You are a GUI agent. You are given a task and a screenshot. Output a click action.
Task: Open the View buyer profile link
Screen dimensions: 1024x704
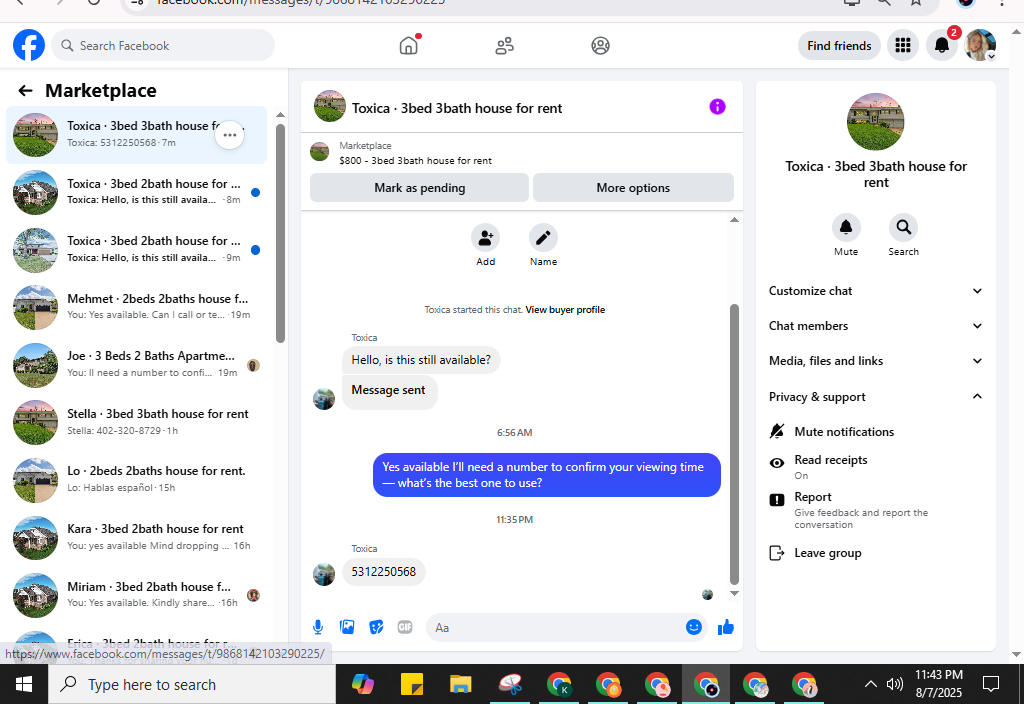pos(565,310)
